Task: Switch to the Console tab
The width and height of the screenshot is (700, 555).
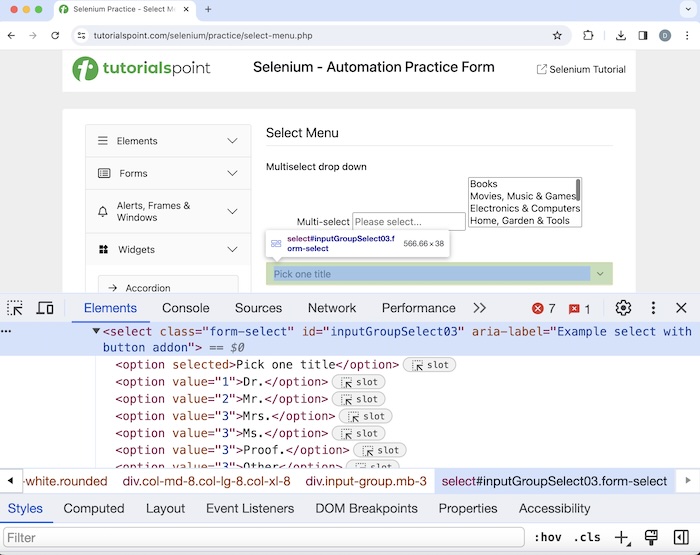Action: point(185,308)
